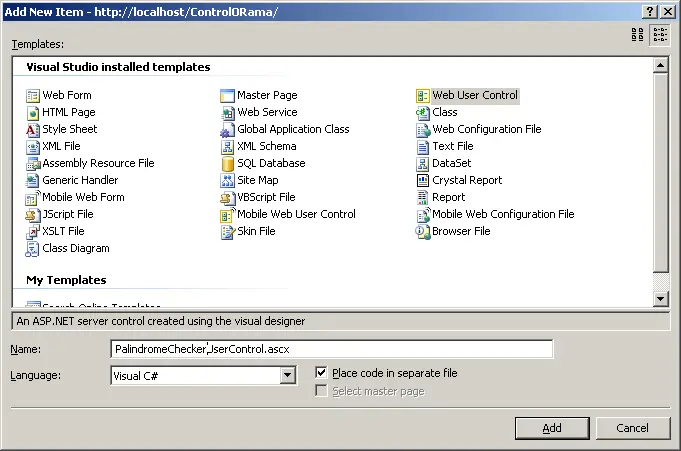The image size is (681, 451).
Task: Choose the Generic Handler template icon
Action: tap(33, 180)
